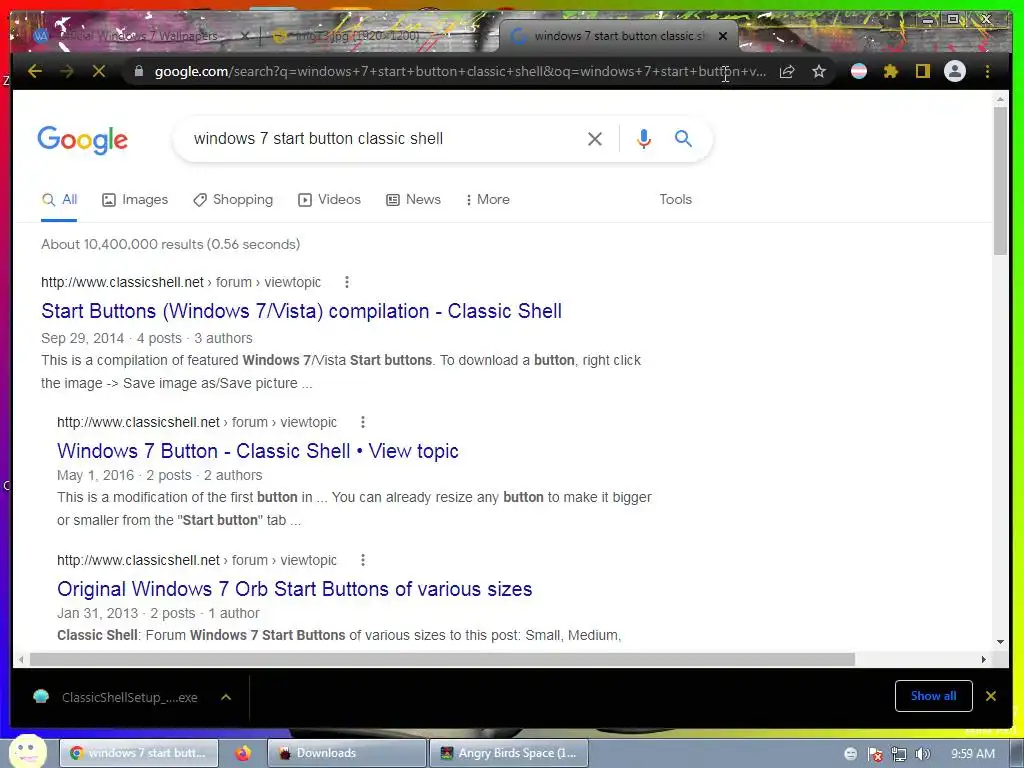Open the search Tools
1024x768 pixels.
(x=675, y=200)
